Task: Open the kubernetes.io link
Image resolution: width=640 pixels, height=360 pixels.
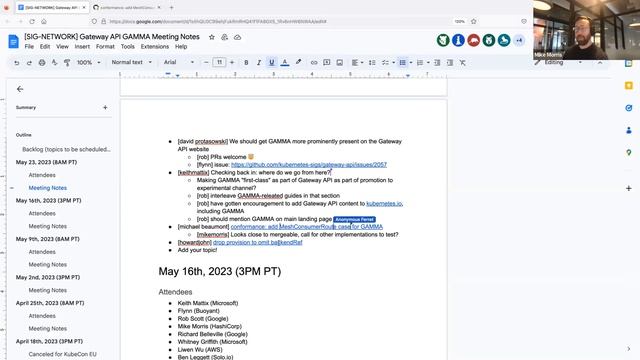Action: (384, 203)
